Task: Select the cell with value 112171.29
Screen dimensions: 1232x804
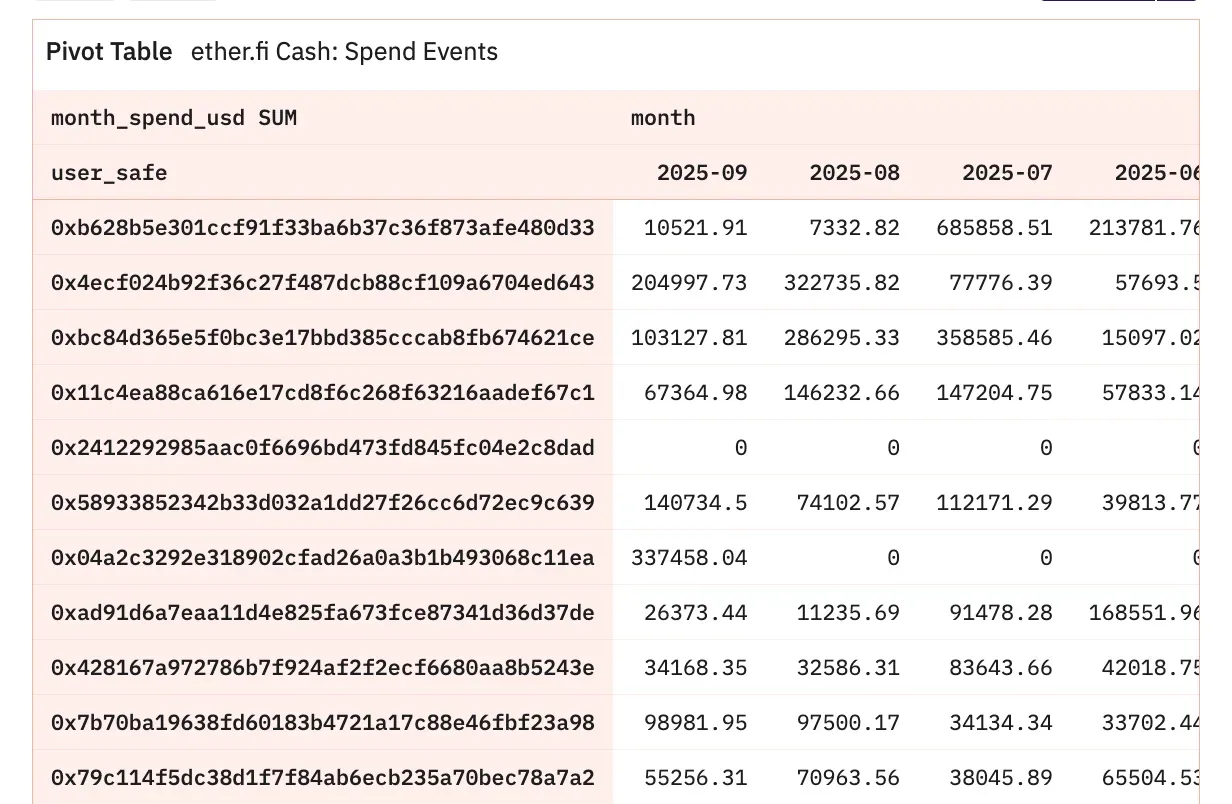Action: click(x=994, y=503)
